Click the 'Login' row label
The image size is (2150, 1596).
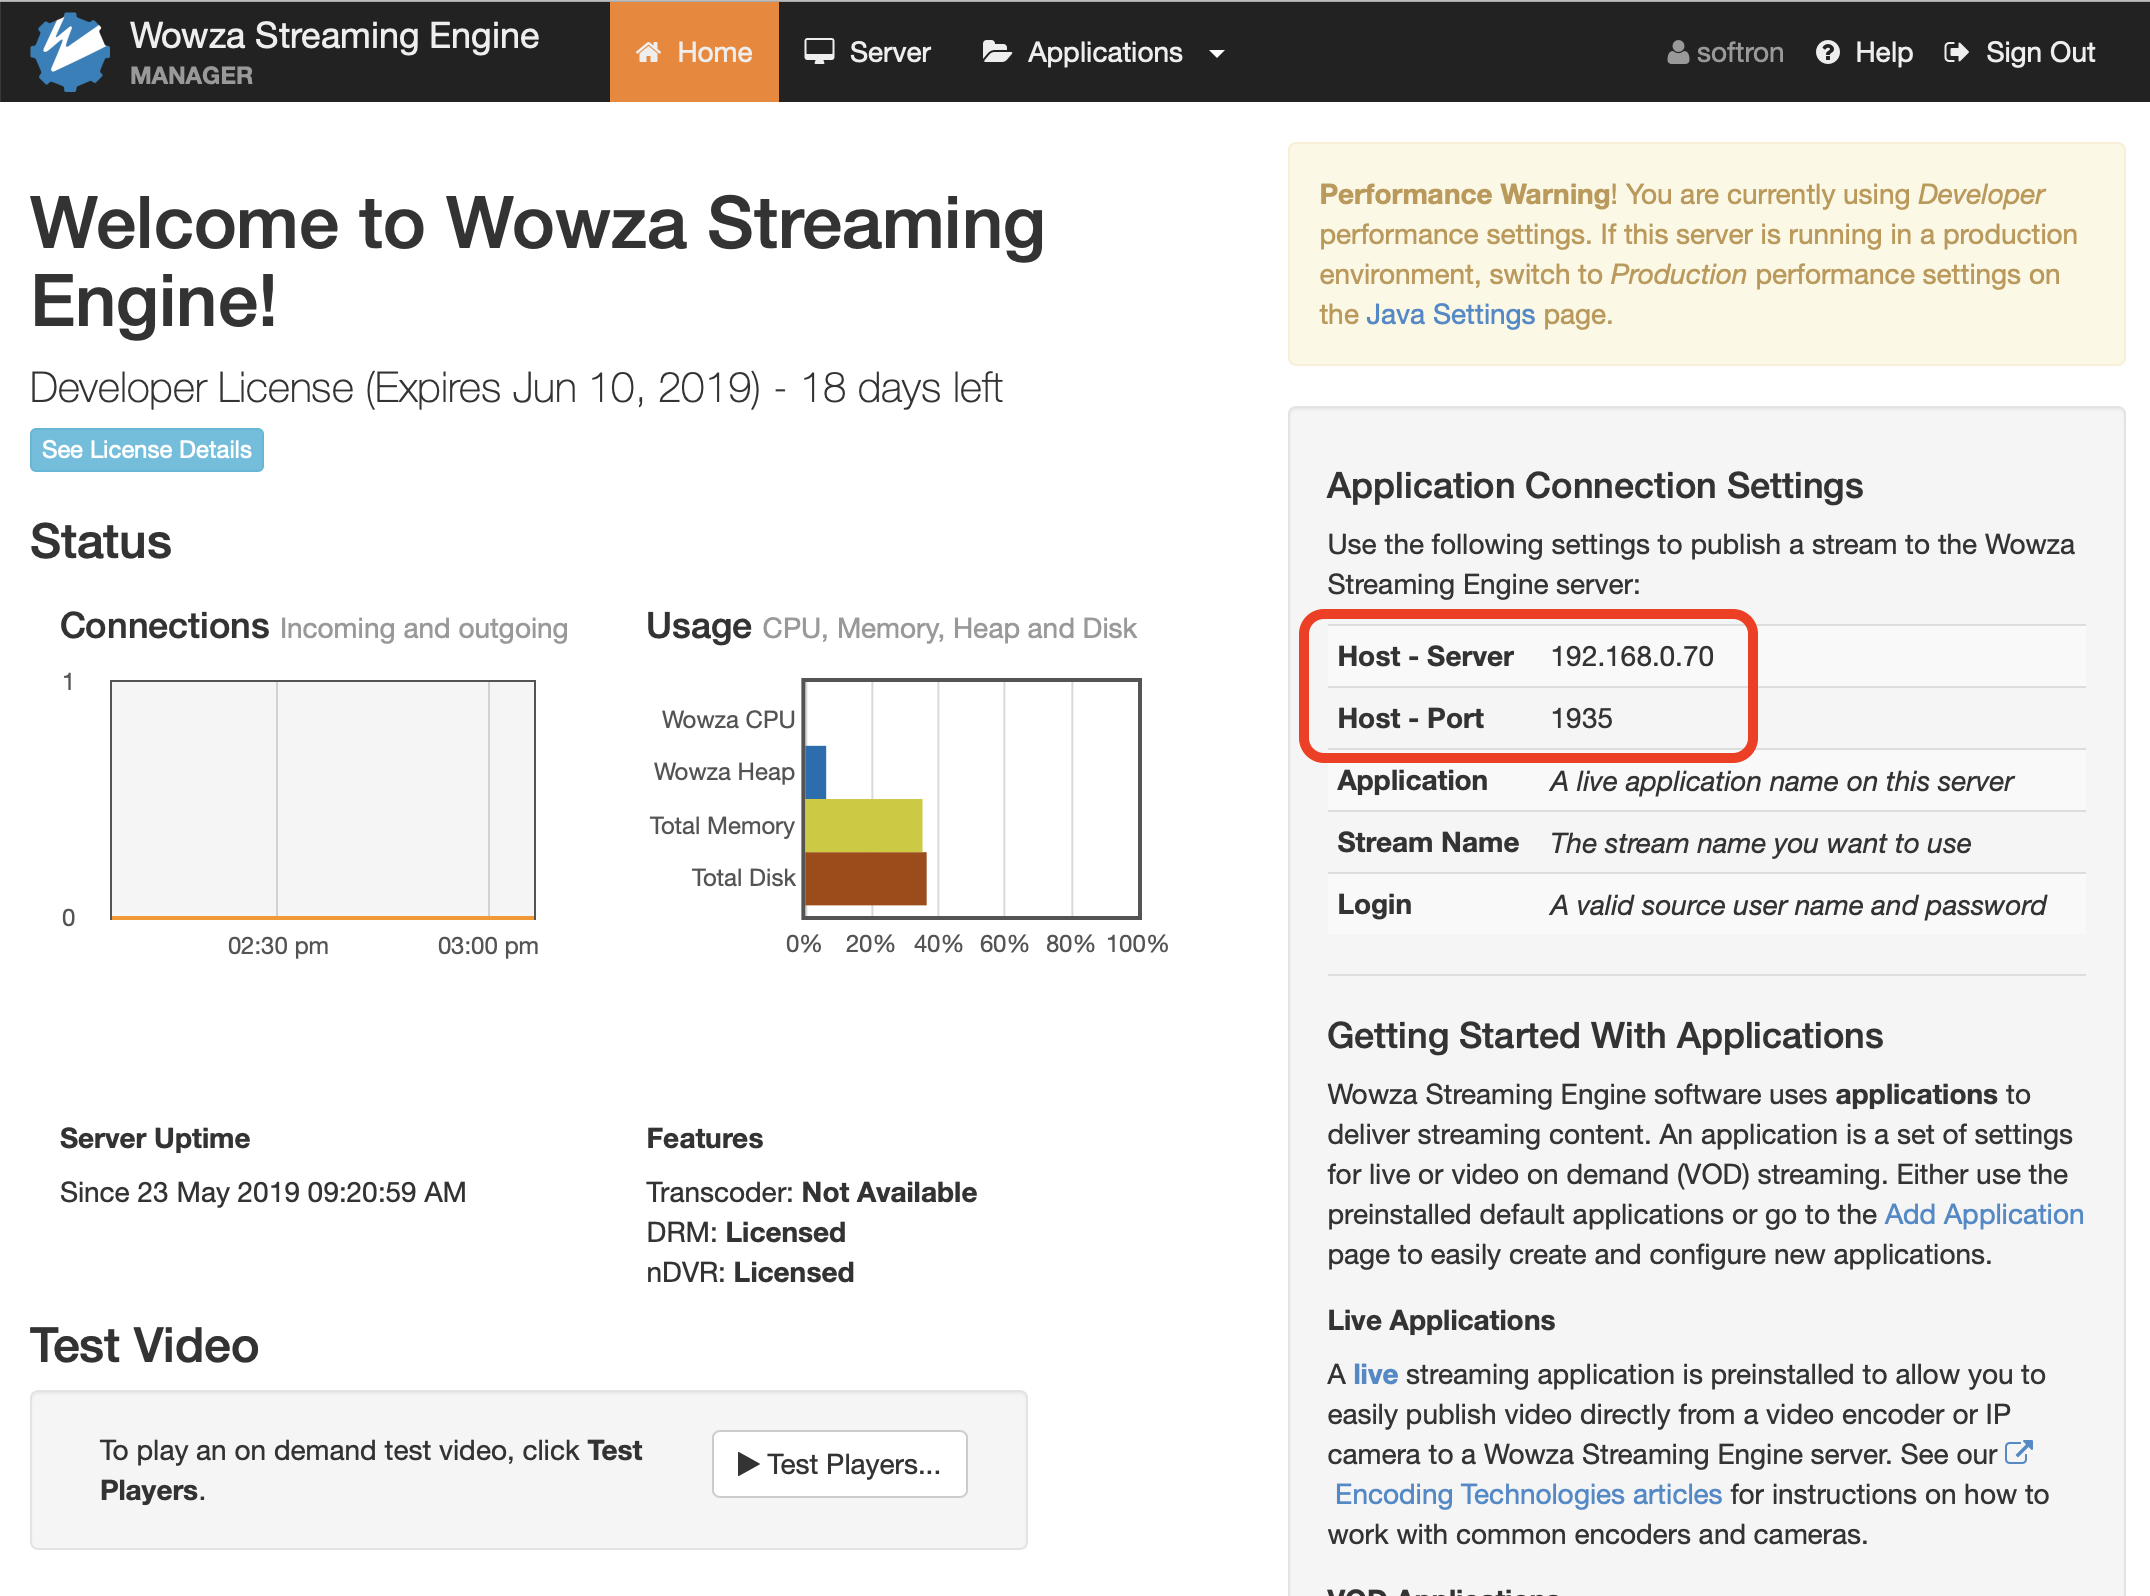(x=1375, y=904)
